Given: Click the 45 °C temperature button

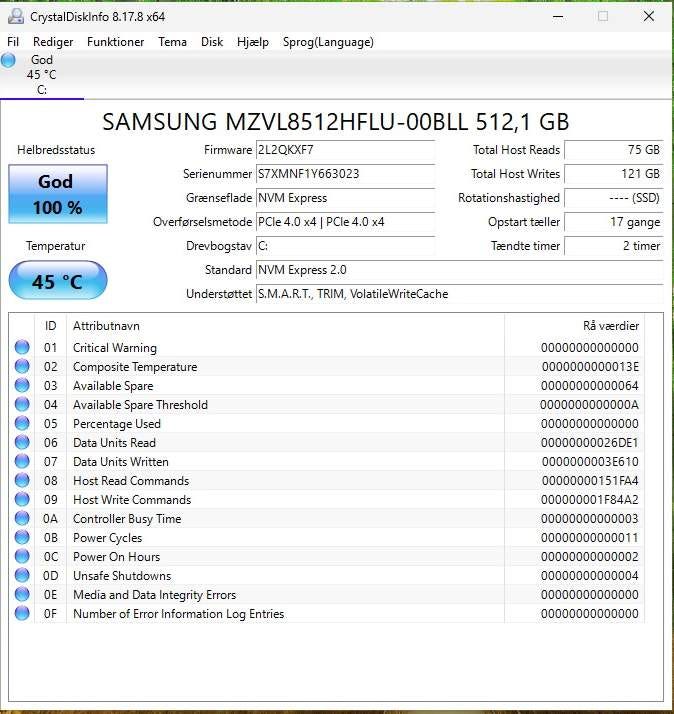Looking at the screenshot, I should coord(57,281).
